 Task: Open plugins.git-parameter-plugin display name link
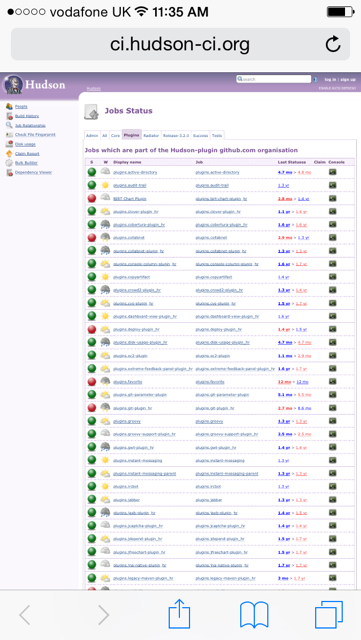tap(140, 395)
